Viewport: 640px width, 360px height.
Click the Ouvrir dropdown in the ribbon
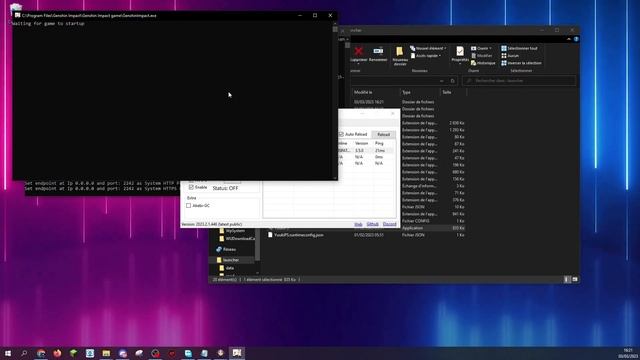tap(481, 48)
